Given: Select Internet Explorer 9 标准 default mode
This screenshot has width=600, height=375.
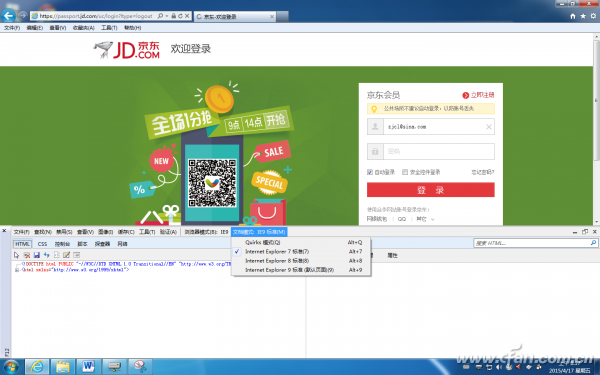Looking at the screenshot, I should click(301, 270).
